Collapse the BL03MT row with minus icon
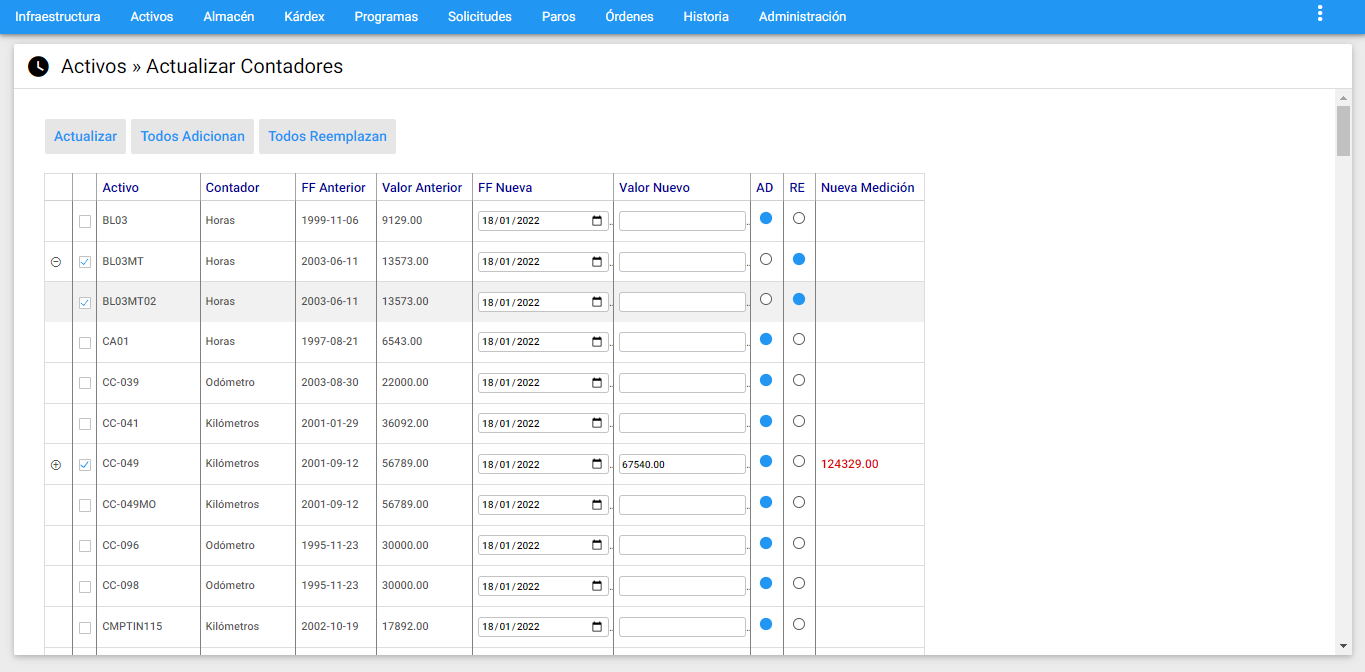Screen dimensions: 1365x672 click(56, 262)
